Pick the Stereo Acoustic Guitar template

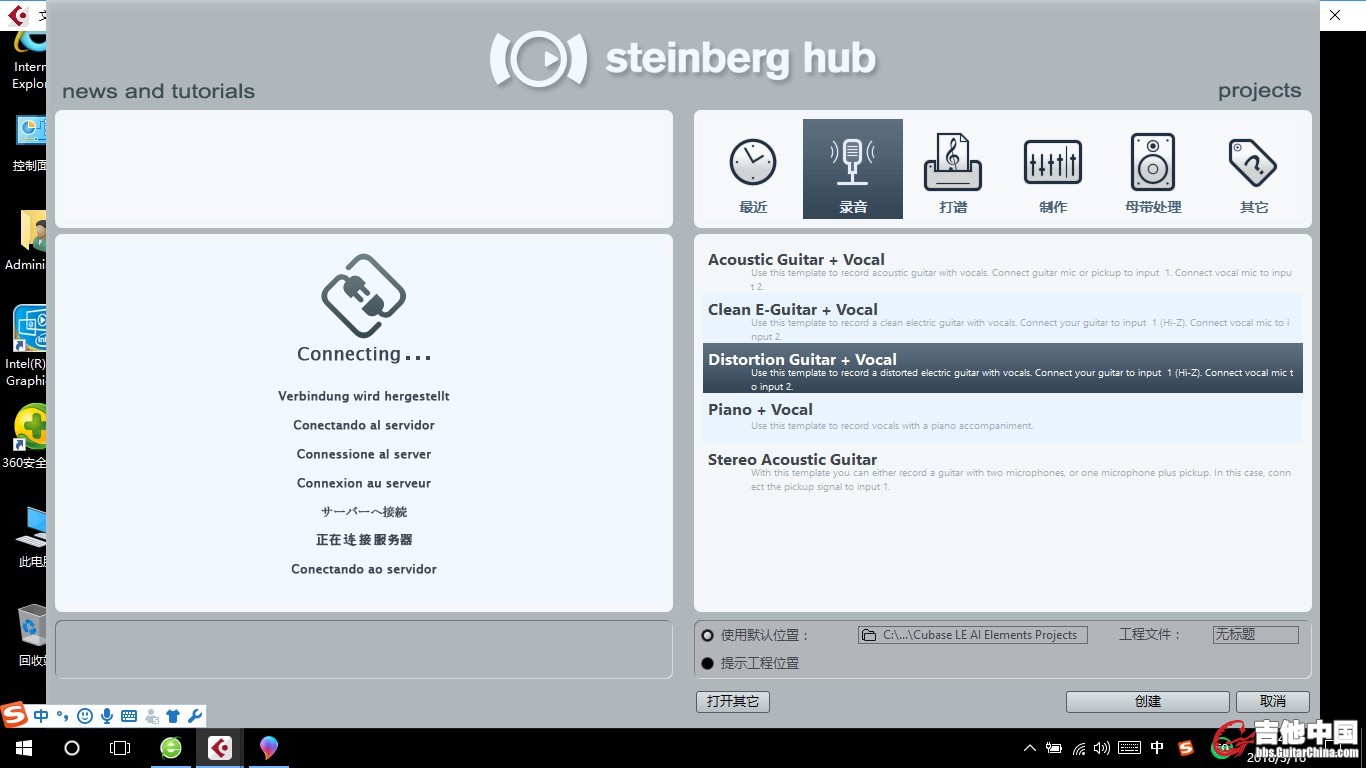pos(1003,468)
